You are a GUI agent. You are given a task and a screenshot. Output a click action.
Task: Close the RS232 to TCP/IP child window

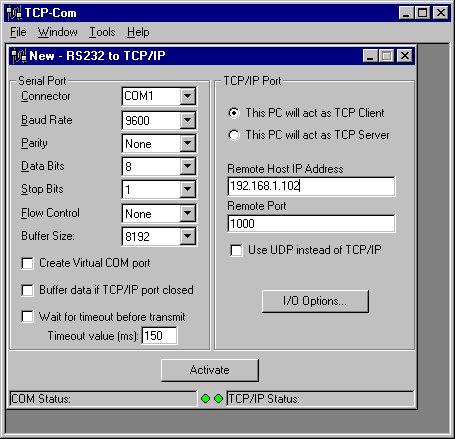405,56
